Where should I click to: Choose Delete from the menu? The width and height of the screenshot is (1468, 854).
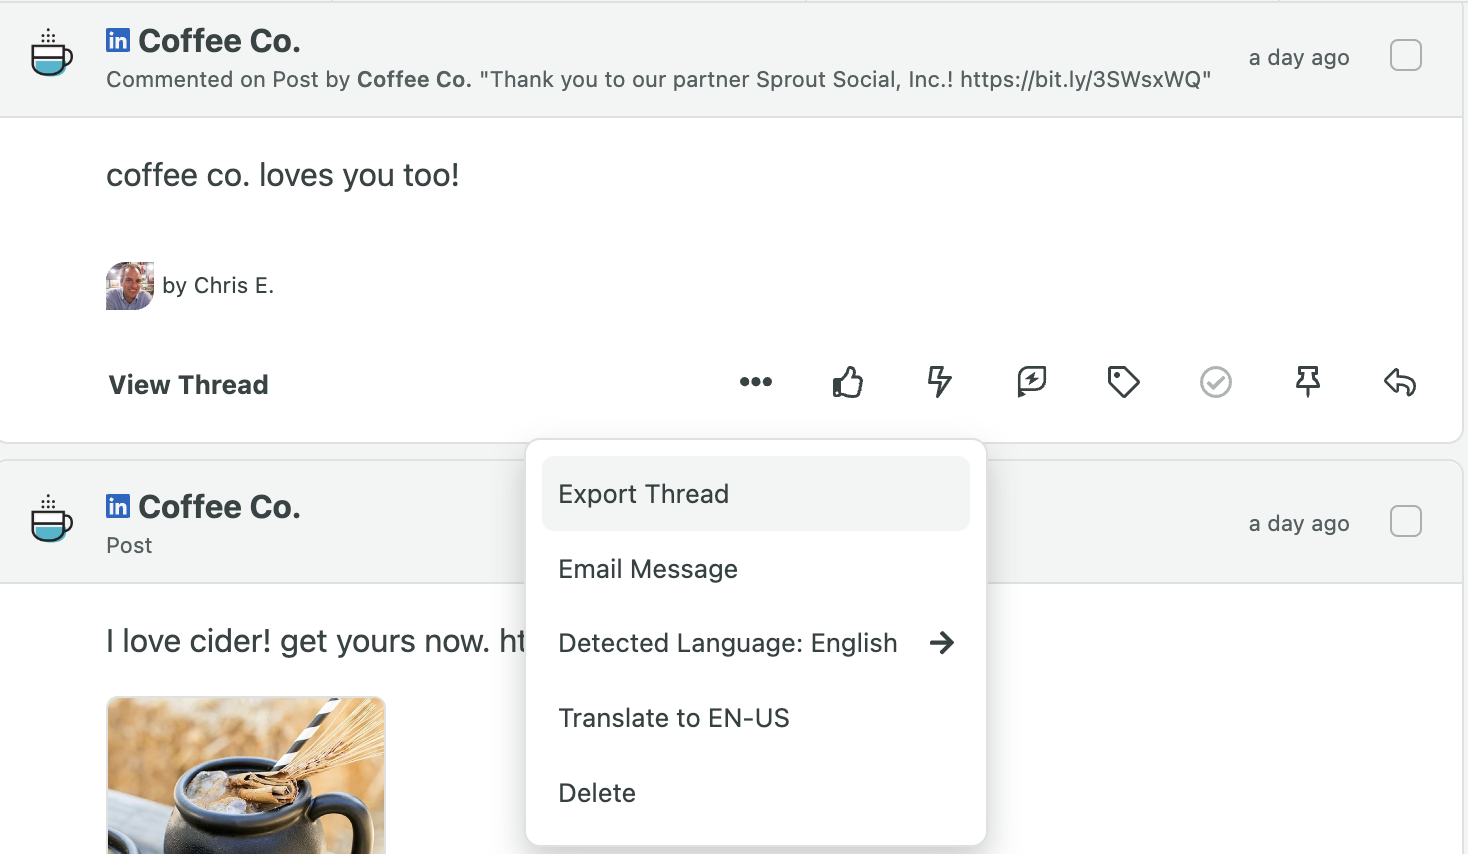click(756, 793)
